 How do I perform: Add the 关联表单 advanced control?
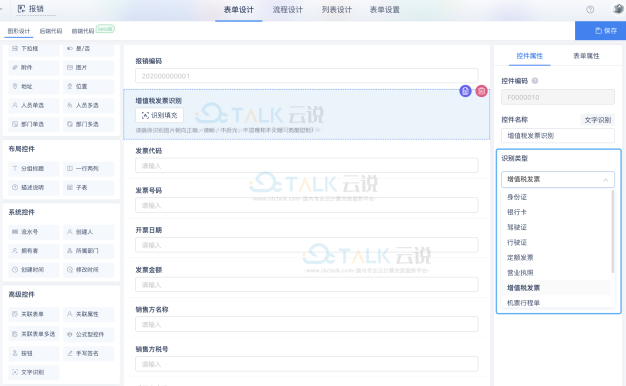click(34, 314)
